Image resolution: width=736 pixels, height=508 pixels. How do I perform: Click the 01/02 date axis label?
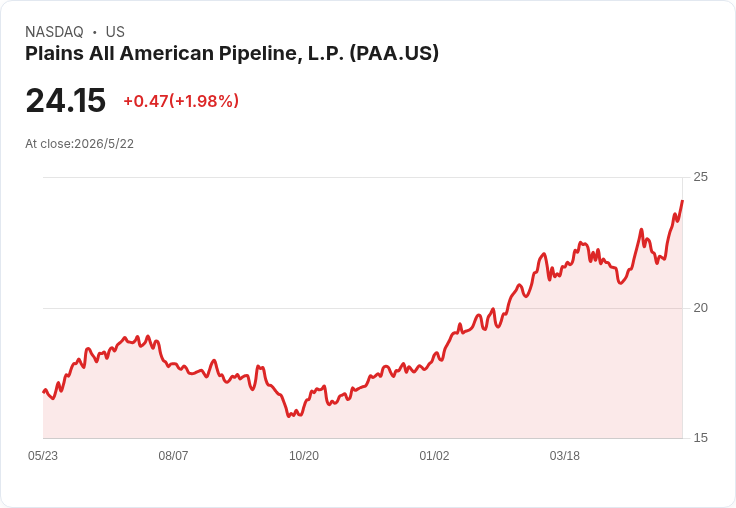(434, 455)
